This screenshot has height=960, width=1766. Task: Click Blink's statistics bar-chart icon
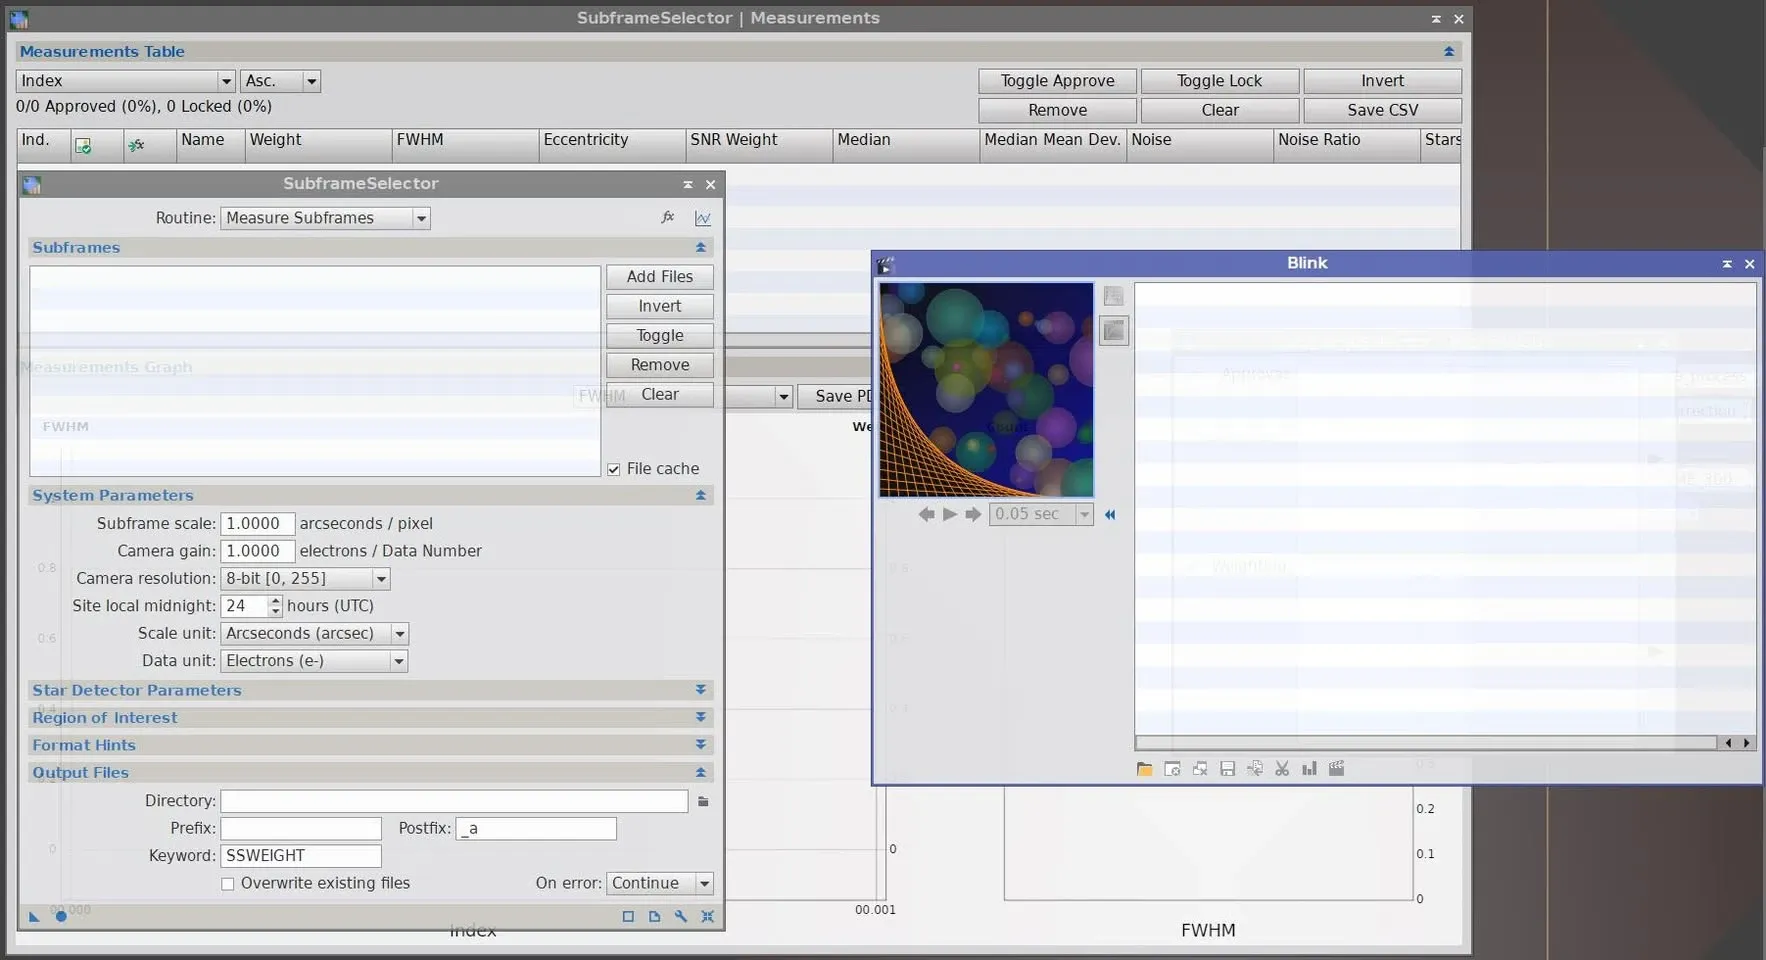[x=1309, y=768]
